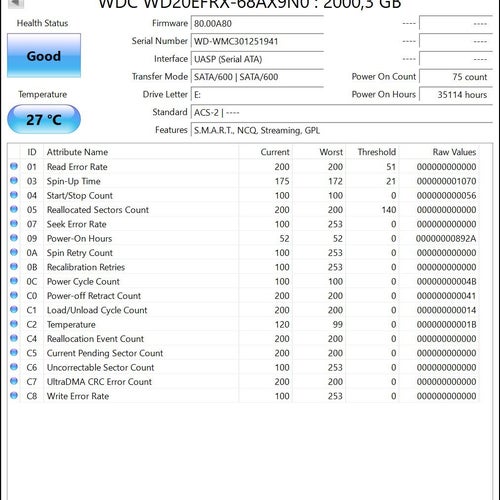
Task: Click the status circle for Reallocated Sectors Count
Action: point(14,209)
